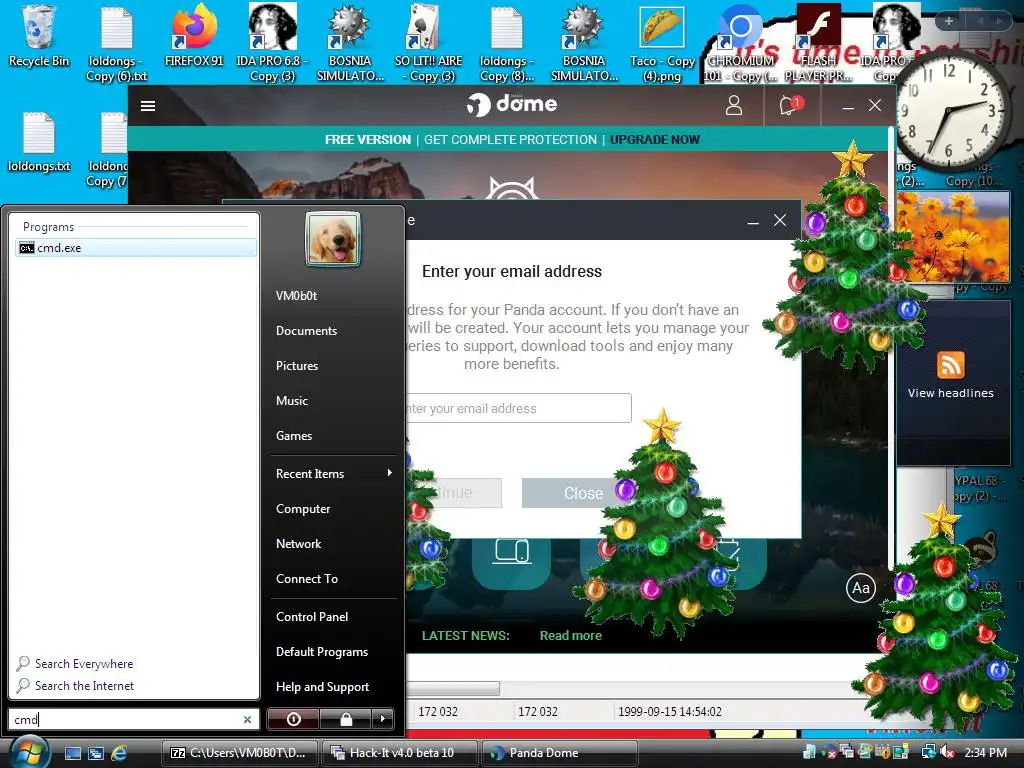Switch to Hack-It v4.0 beta 10 taskbar button
Viewport: 1024px width, 768px height.
point(400,753)
